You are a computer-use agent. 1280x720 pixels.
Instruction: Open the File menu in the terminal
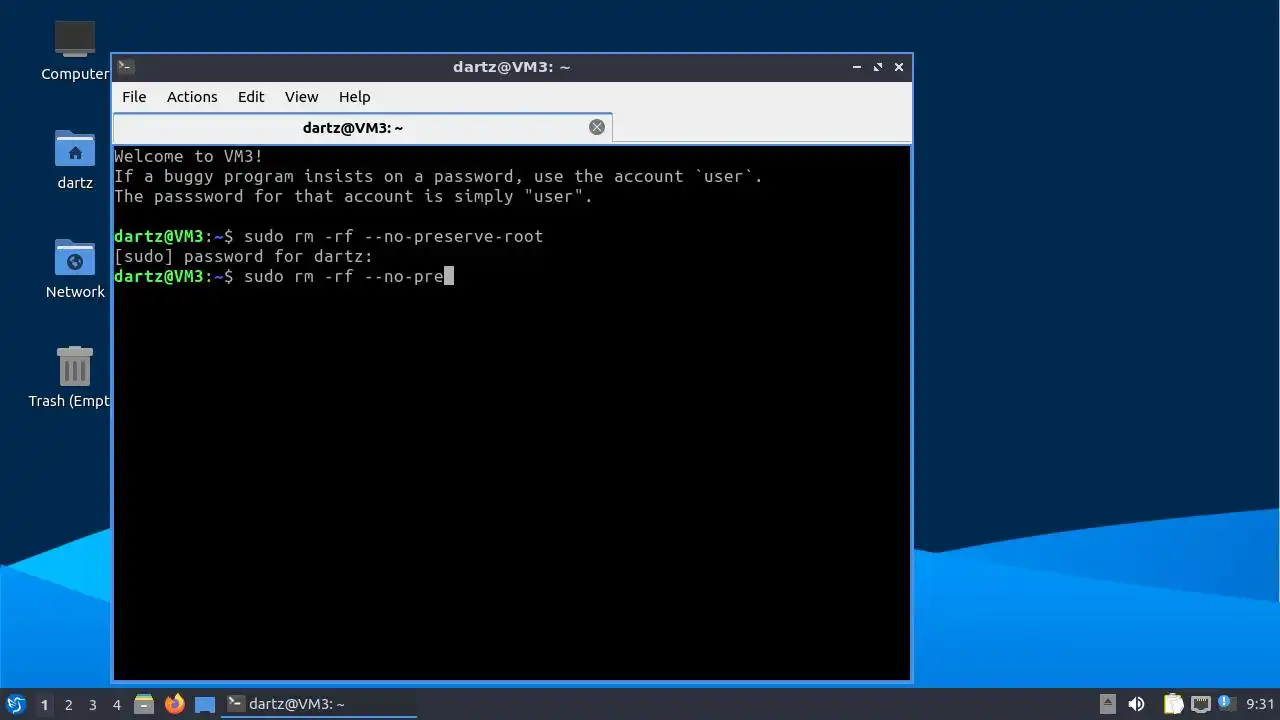click(134, 97)
